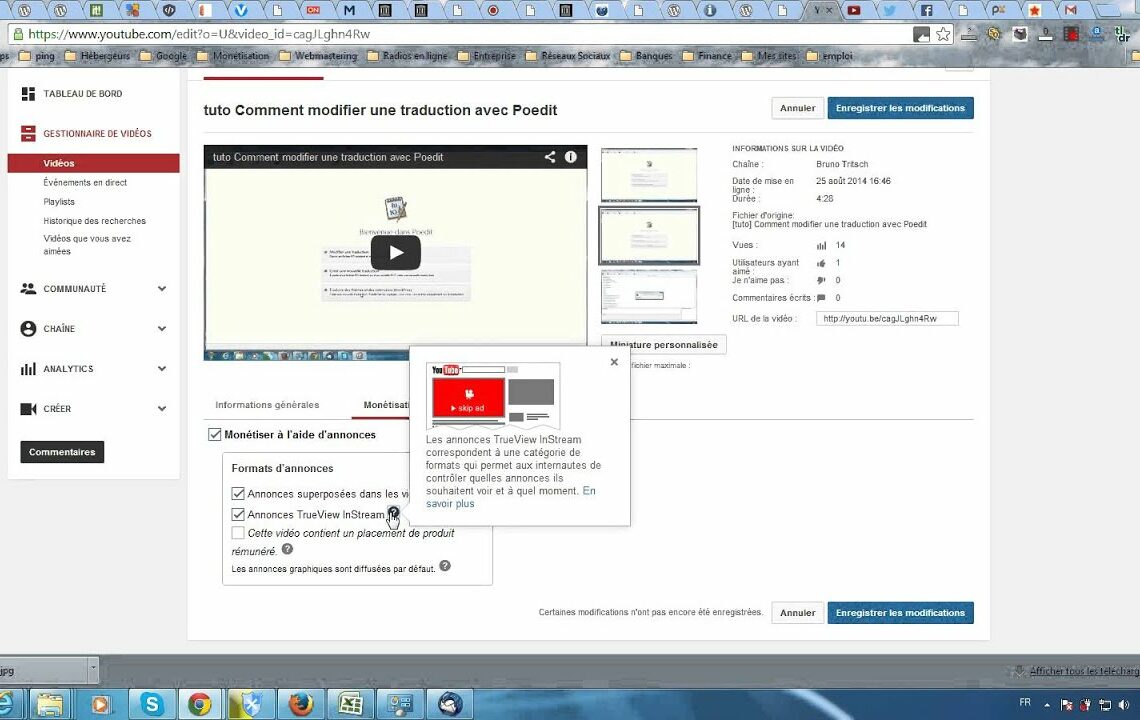Click the Tableau de bord sidebar icon

pyautogui.click(x=28, y=94)
